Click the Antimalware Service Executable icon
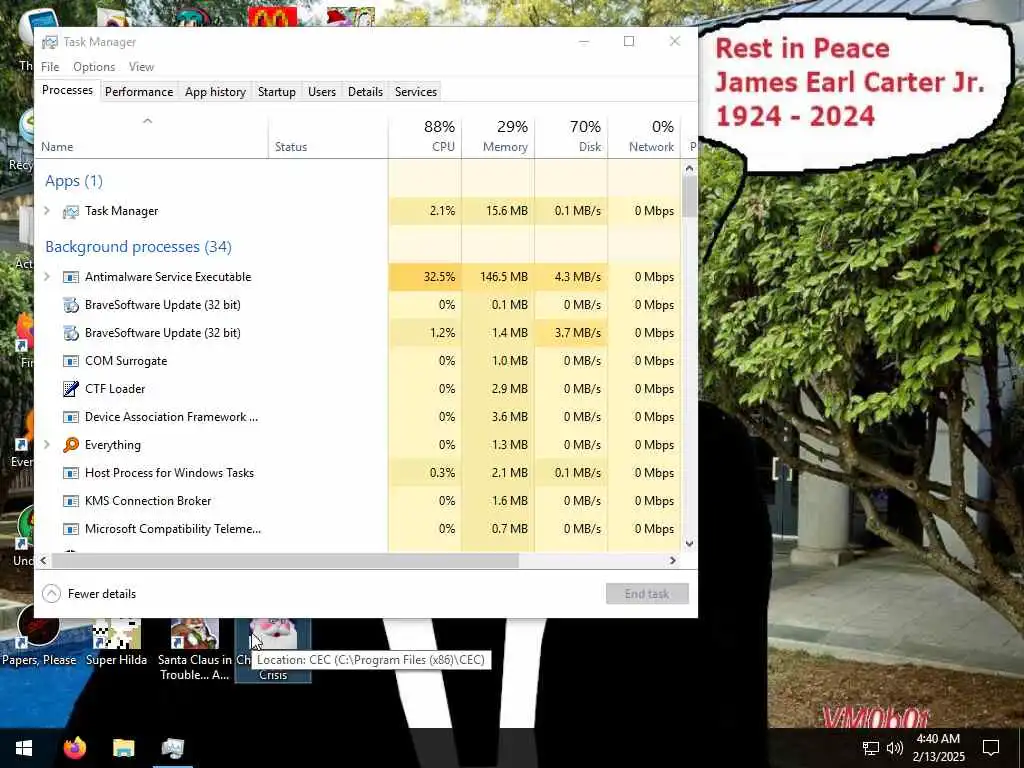 click(71, 277)
